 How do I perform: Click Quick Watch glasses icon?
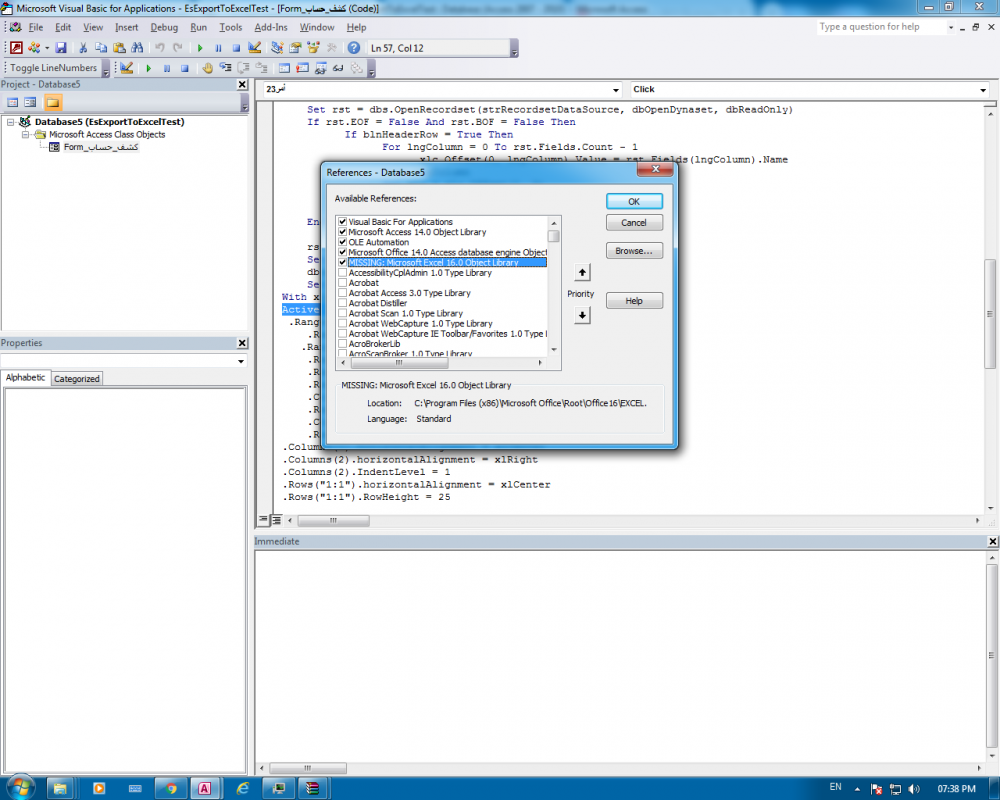tap(338, 68)
